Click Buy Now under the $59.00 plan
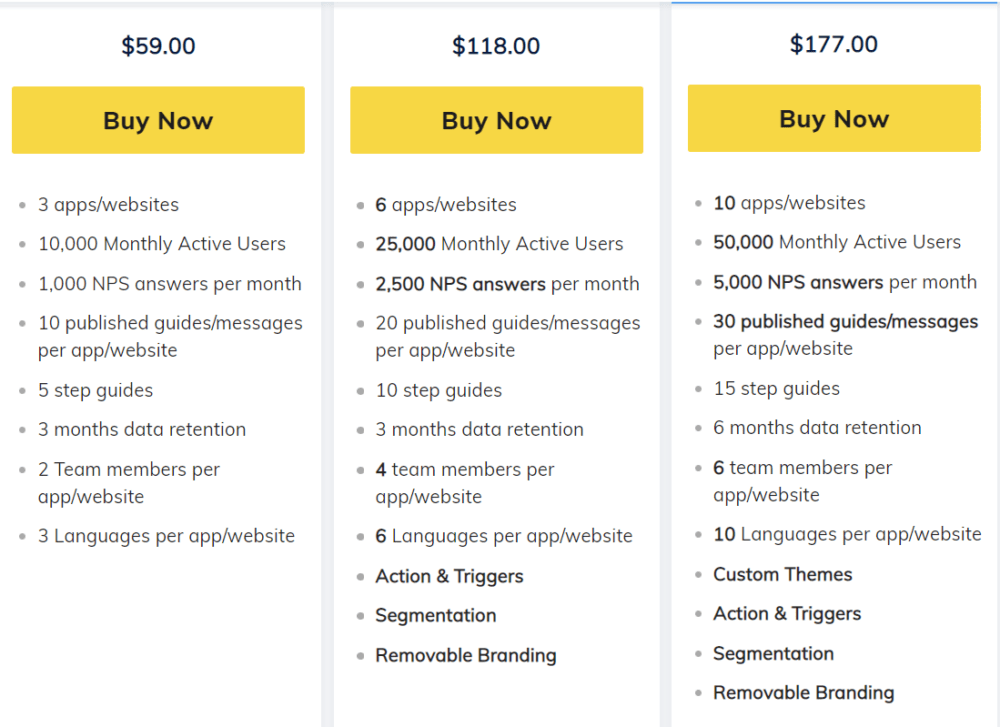The height and width of the screenshot is (727, 1000). click(x=158, y=120)
